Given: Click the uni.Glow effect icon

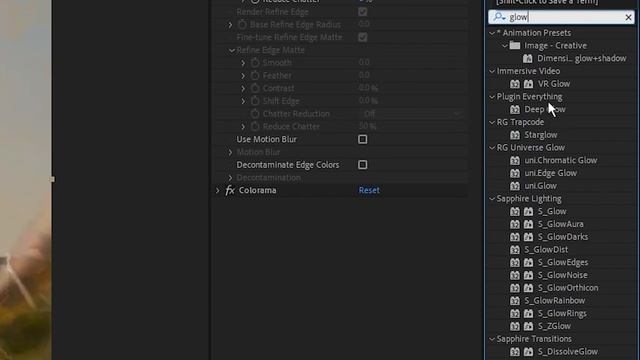Looking at the screenshot, I should tap(515, 186).
